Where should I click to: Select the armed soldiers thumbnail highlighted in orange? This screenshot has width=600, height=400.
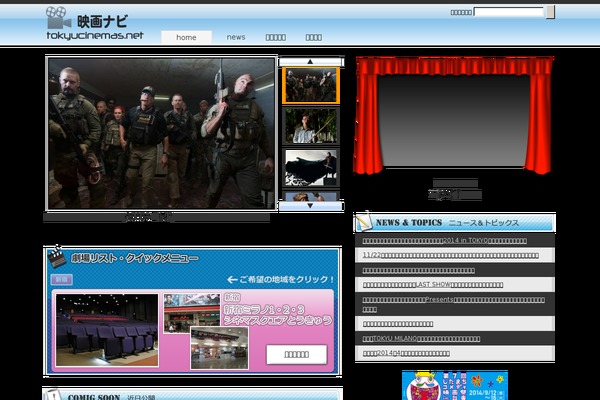click(311, 85)
